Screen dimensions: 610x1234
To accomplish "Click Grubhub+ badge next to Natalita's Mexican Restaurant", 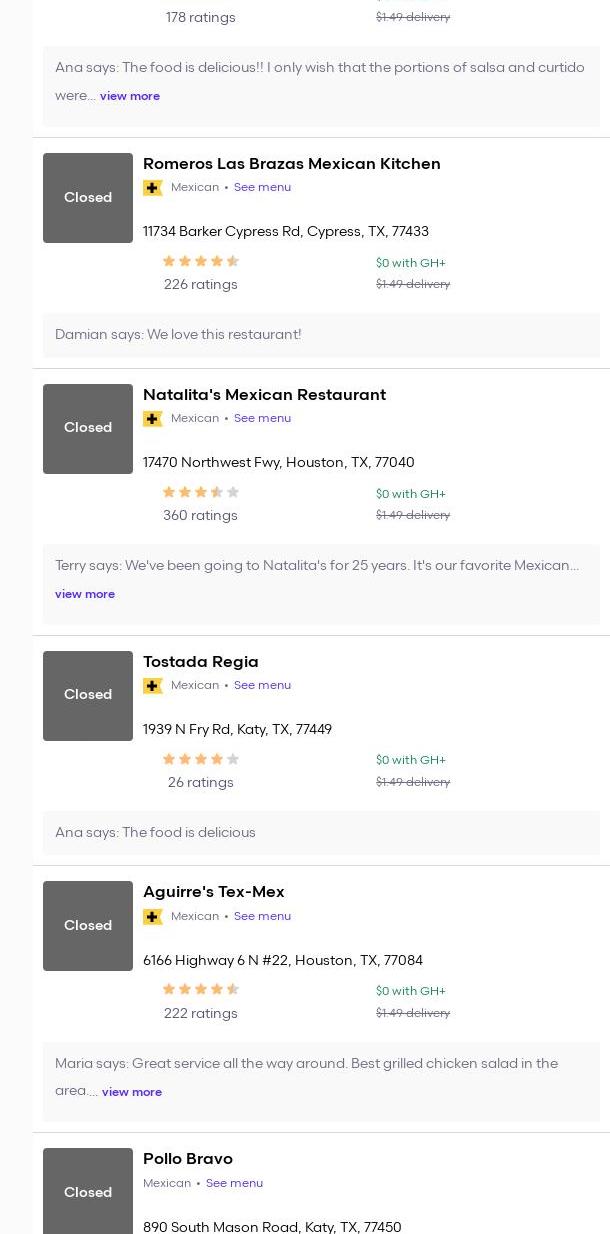I will 153,419.
